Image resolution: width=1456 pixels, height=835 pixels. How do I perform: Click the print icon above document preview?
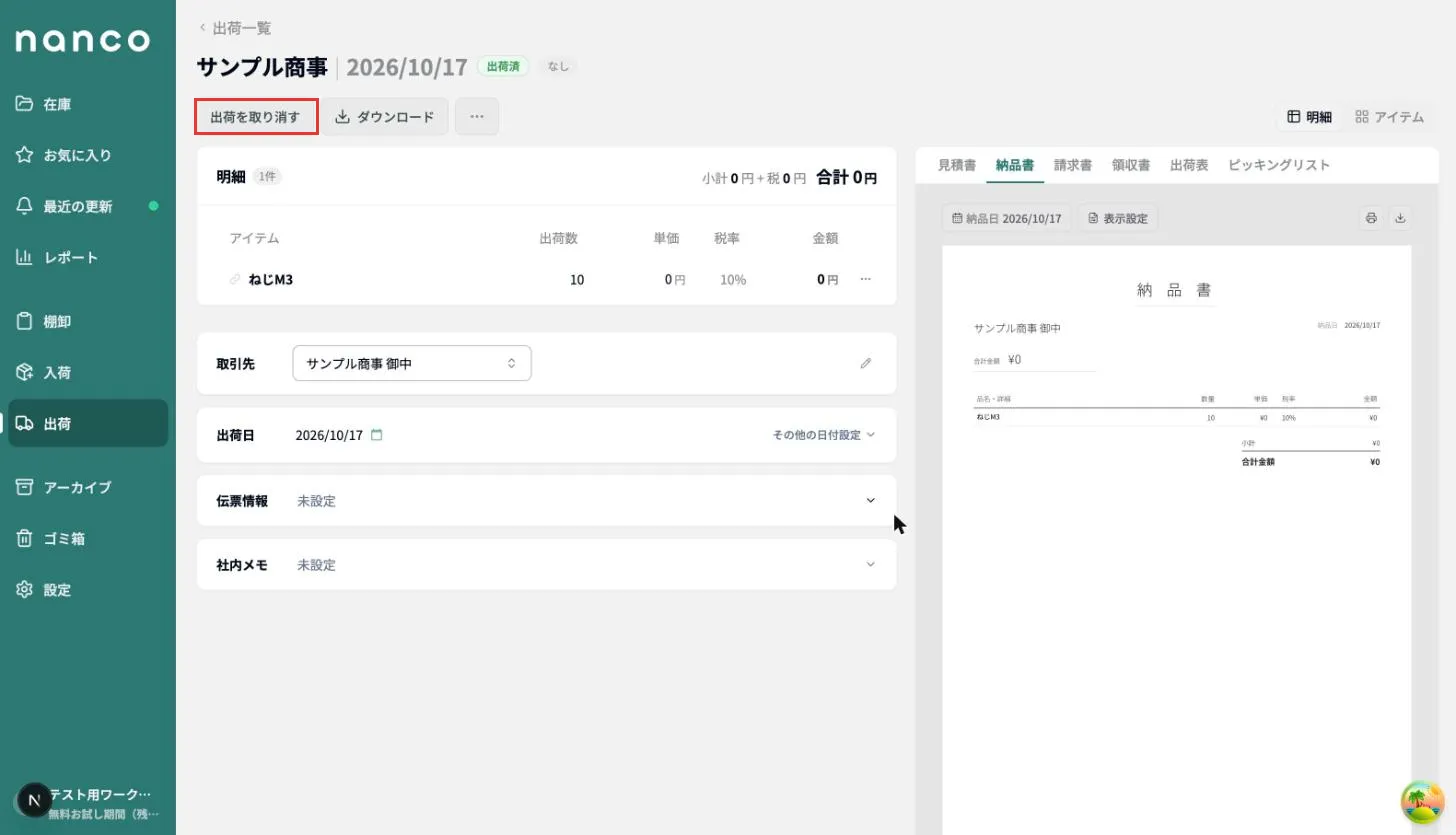[1371, 218]
